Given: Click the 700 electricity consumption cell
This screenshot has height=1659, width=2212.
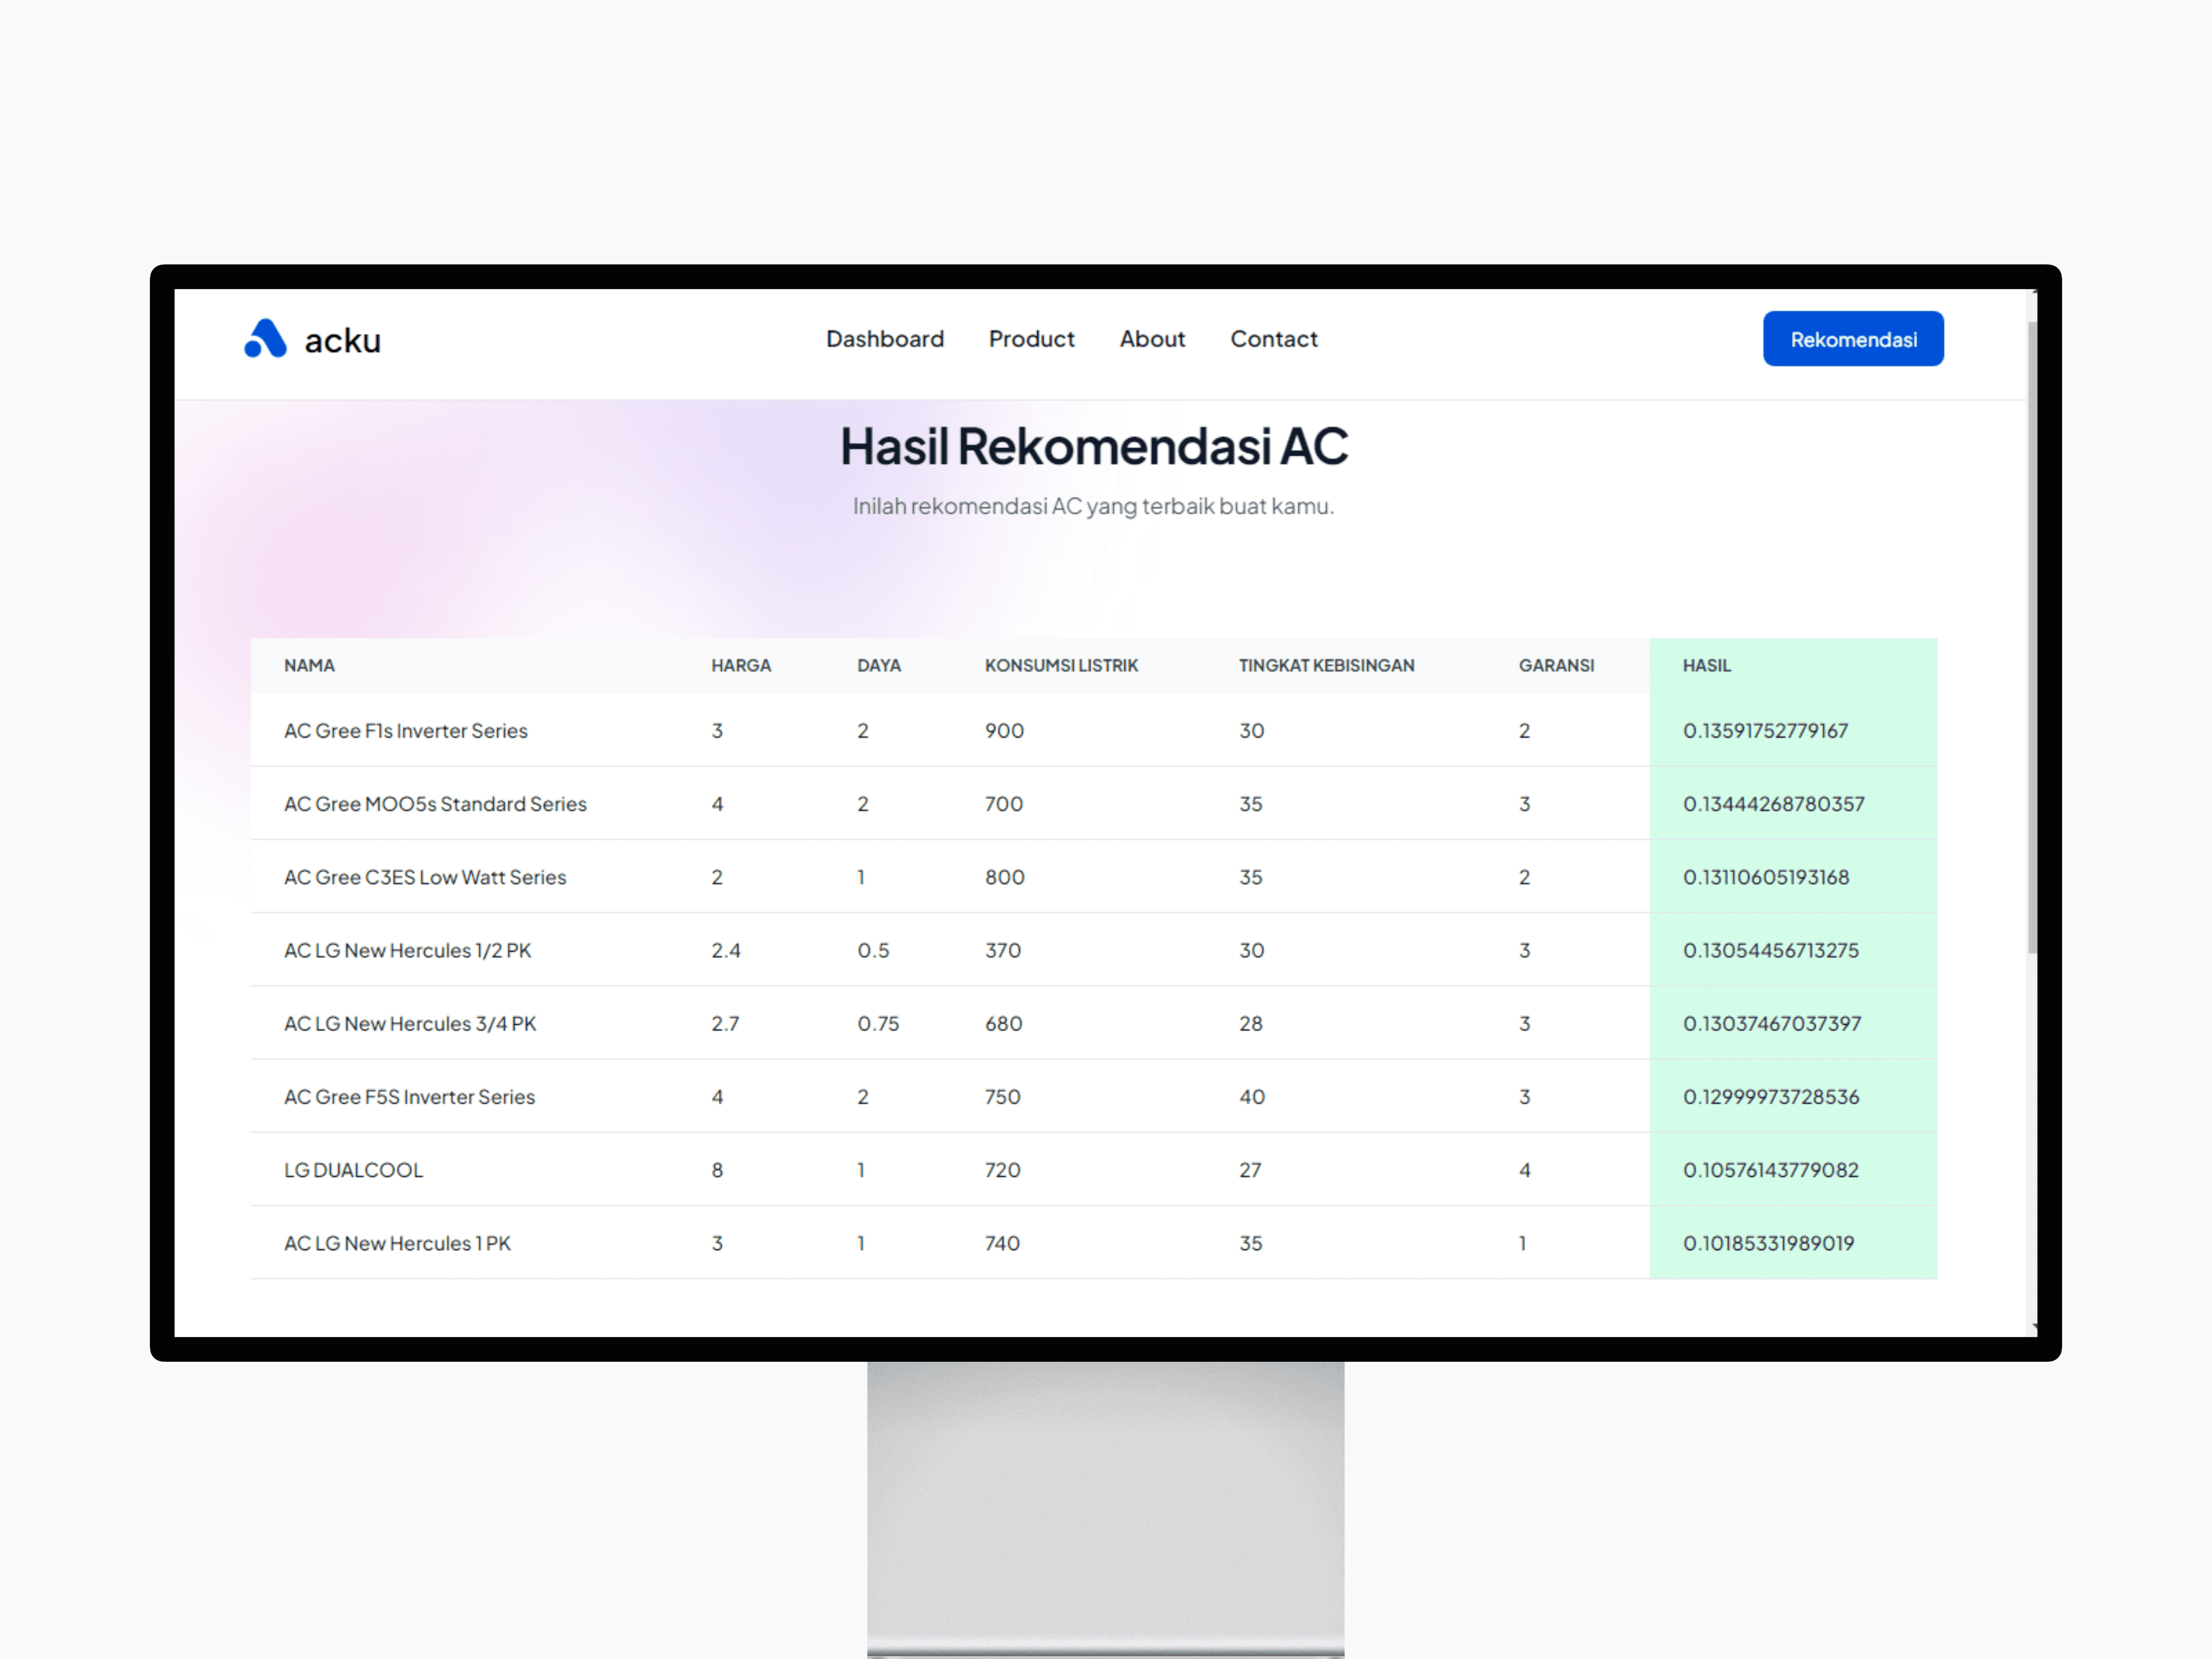Looking at the screenshot, I should [x=1004, y=804].
